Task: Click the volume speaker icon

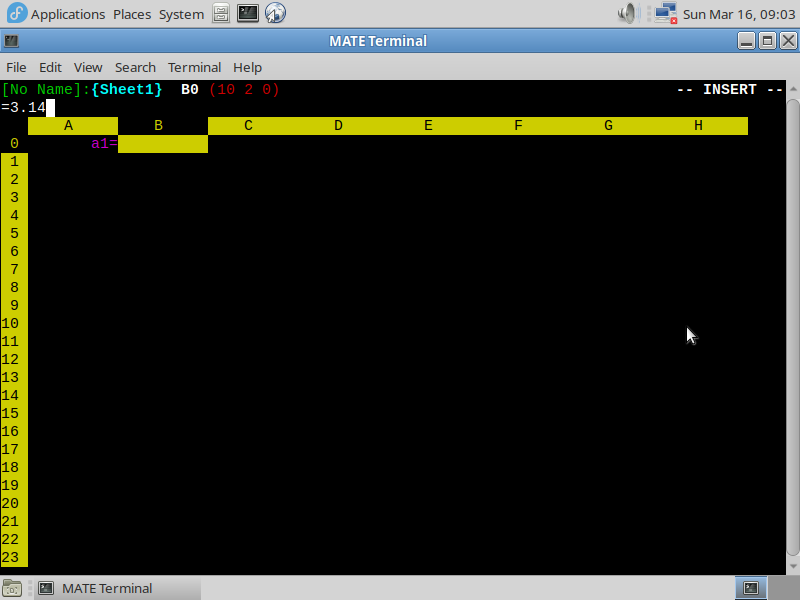Action: 628,14
